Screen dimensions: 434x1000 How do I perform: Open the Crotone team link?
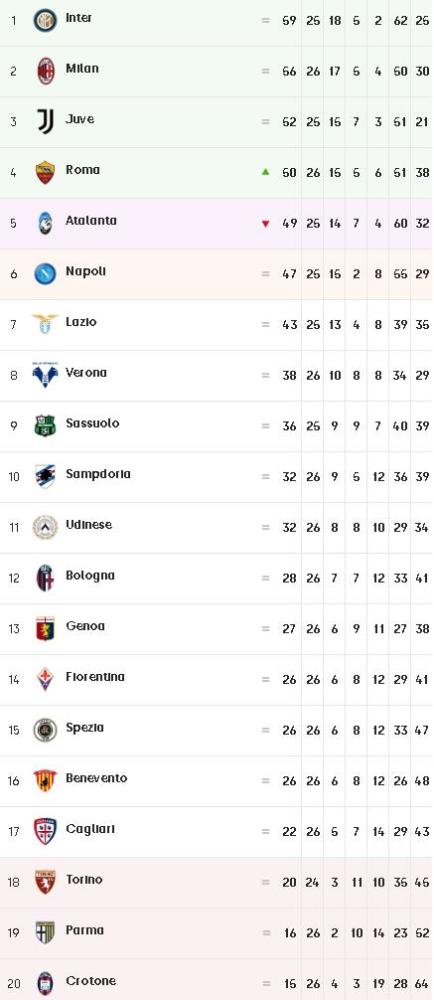pyautogui.click(x=90, y=981)
